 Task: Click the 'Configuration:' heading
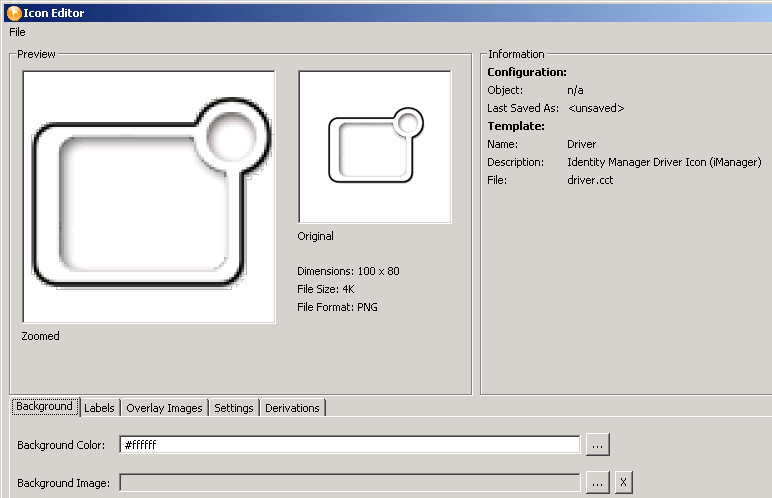click(x=527, y=72)
